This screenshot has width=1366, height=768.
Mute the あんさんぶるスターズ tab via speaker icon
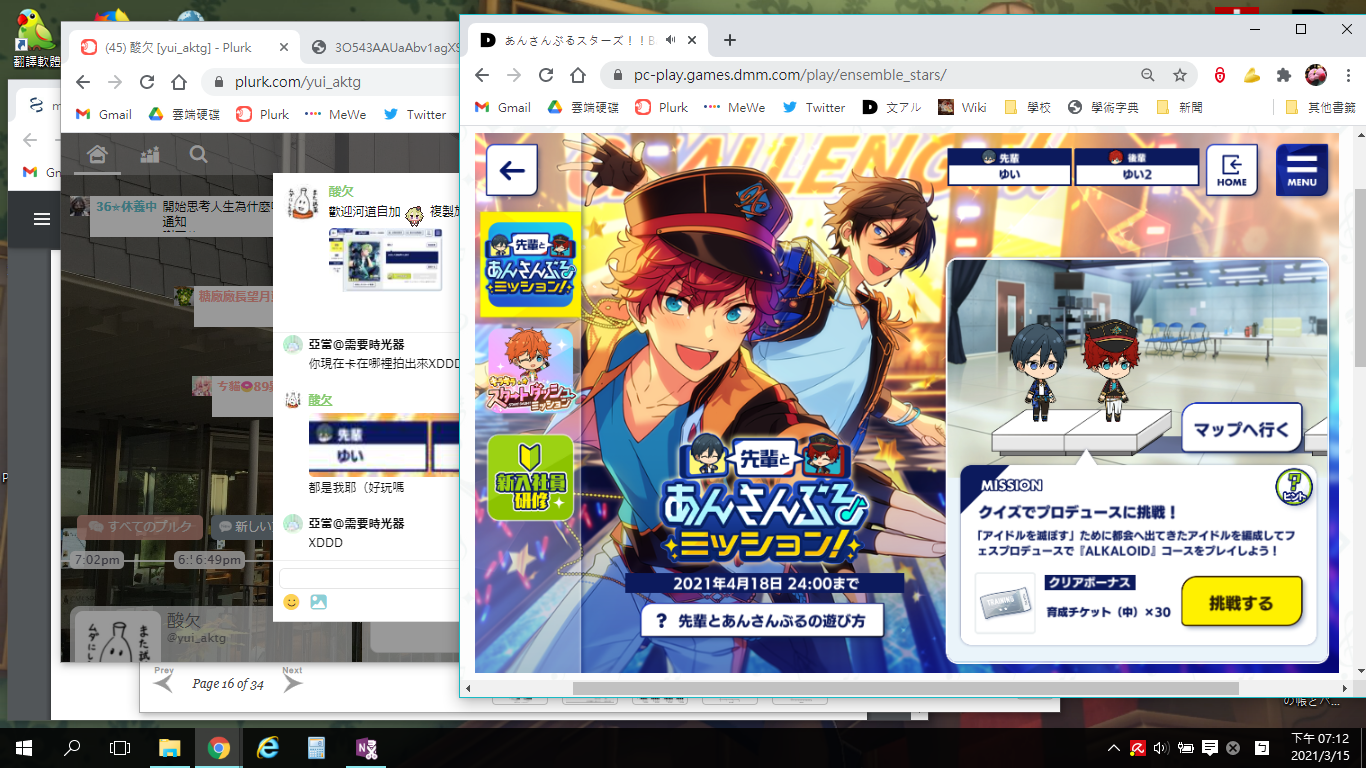coord(670,40)
